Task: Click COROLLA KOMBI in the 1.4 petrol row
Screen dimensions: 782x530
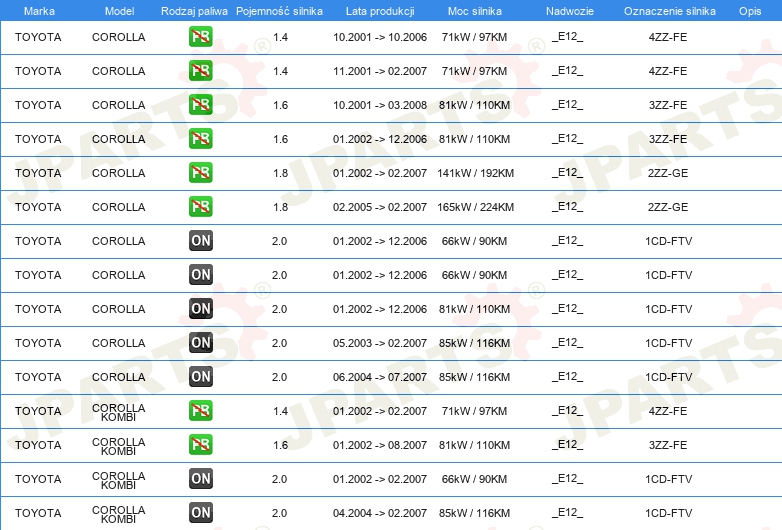Action: coord(119,412)
